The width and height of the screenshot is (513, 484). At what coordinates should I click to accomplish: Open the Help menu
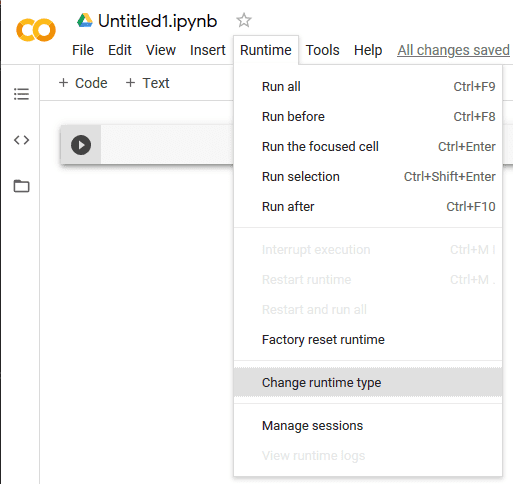pos(368,50)
